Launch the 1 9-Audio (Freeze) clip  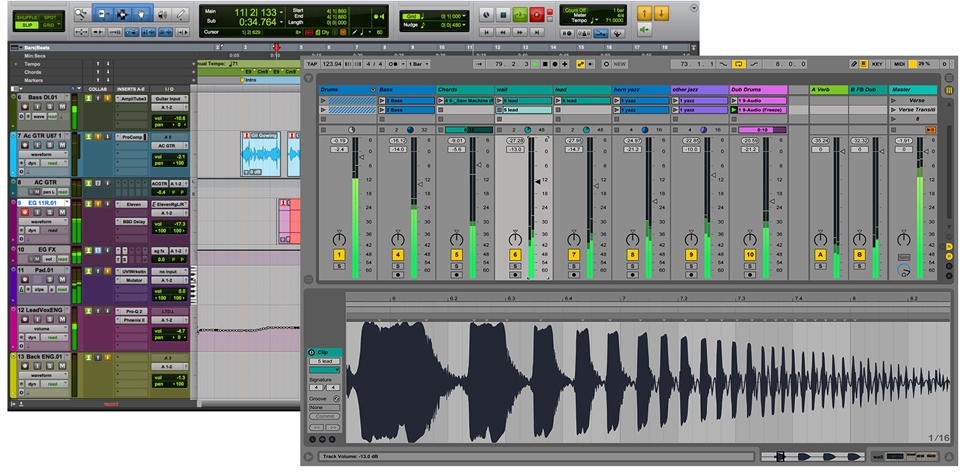coord(733,110)
